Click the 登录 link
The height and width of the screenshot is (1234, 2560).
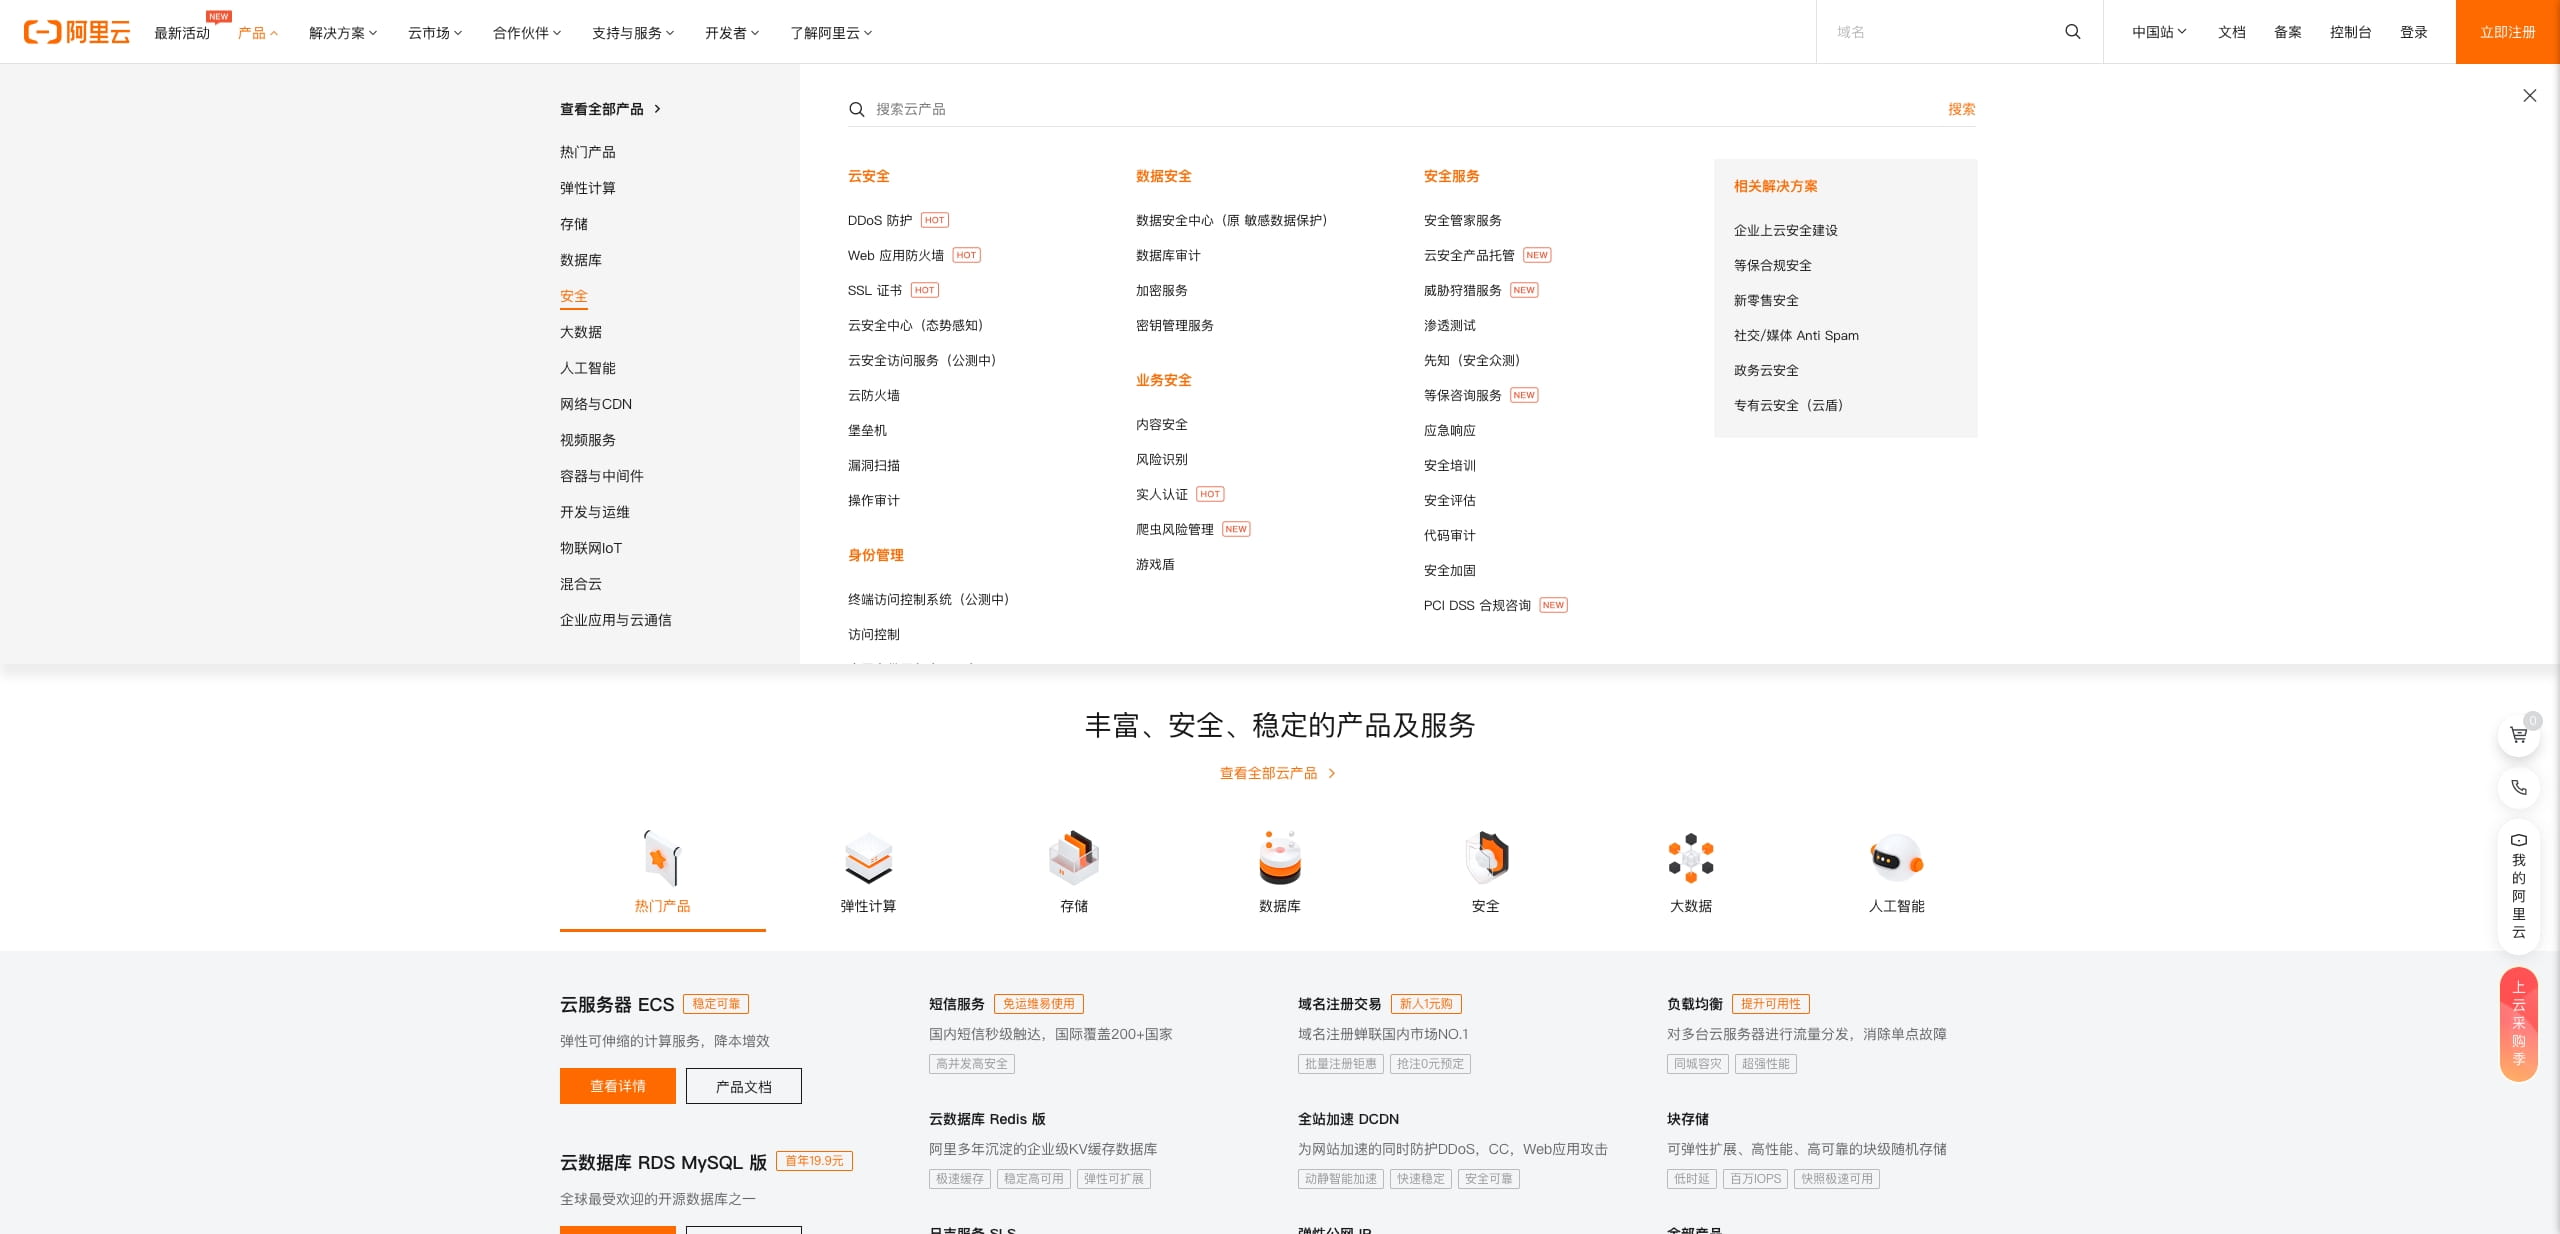click(x=2414, y=32)
